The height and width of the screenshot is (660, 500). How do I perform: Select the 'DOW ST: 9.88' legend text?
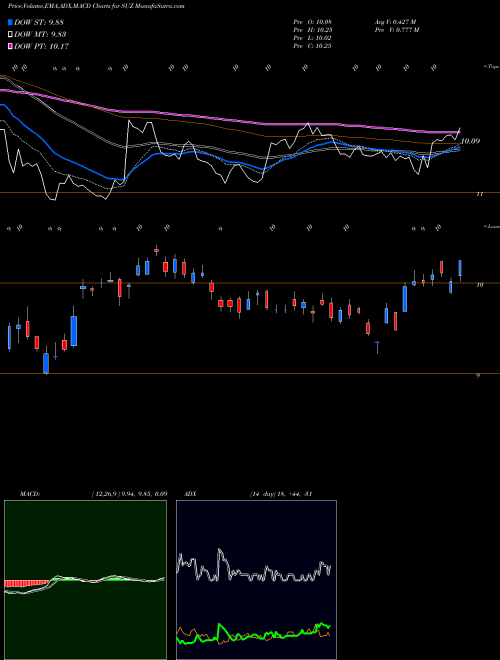[39, 22]
